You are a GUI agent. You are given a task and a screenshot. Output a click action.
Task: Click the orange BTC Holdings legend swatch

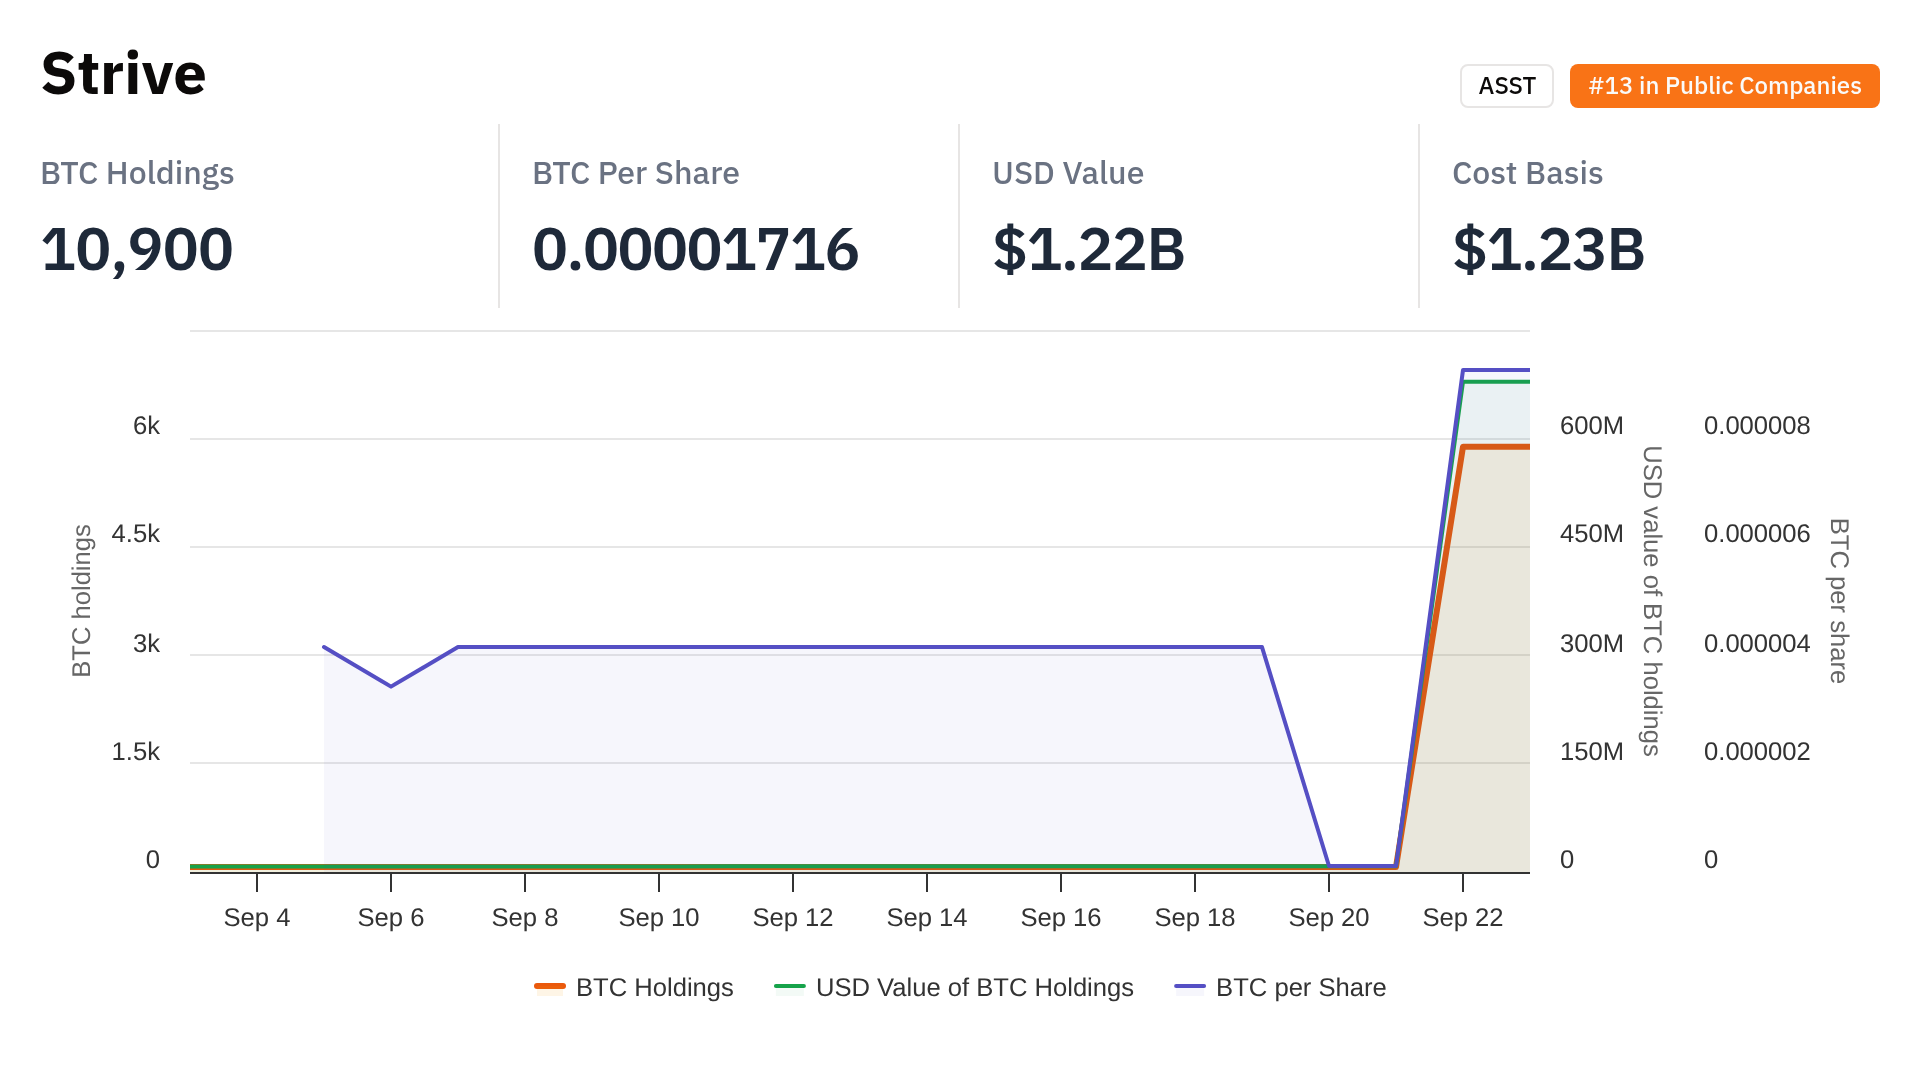click(x=550, y=987)
